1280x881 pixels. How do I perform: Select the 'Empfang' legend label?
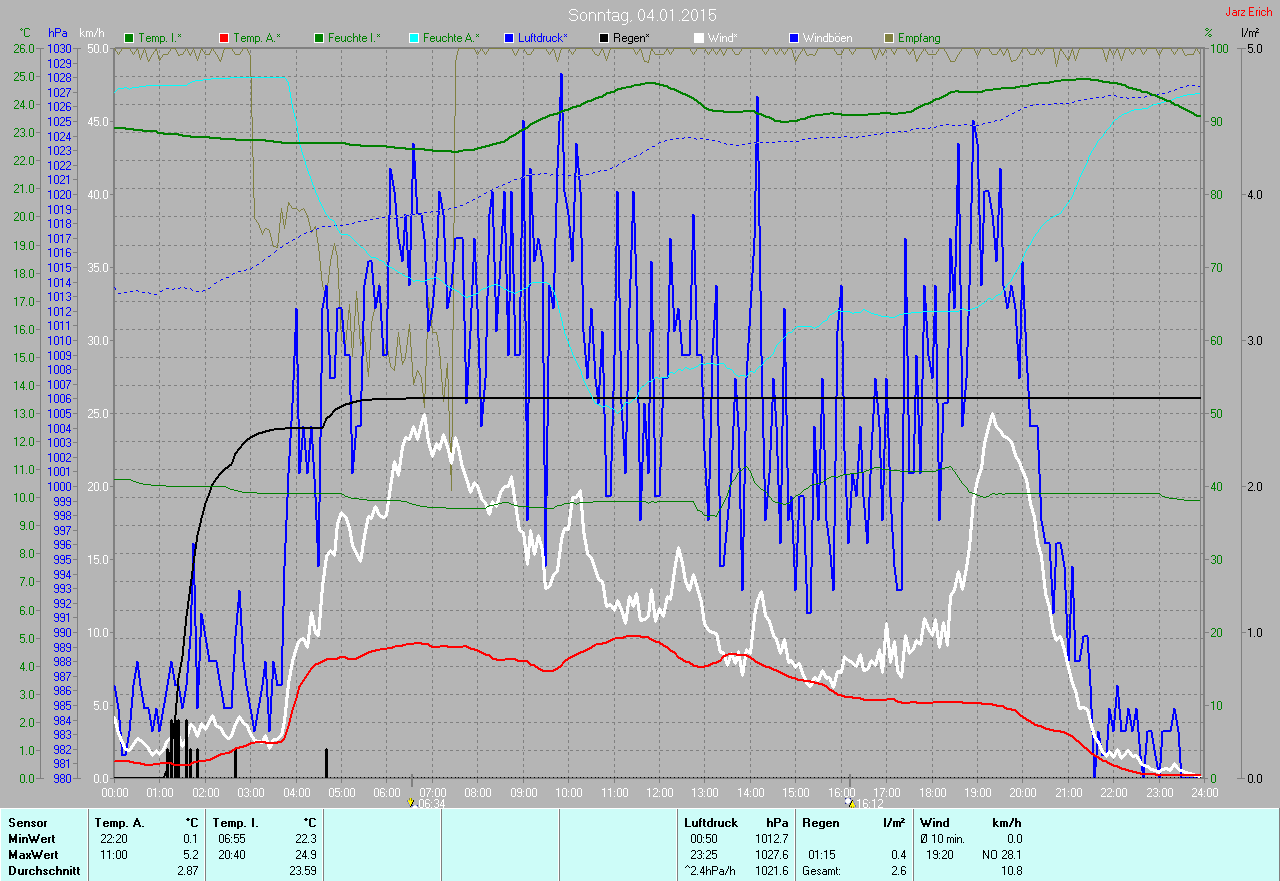tap(919, 38)
